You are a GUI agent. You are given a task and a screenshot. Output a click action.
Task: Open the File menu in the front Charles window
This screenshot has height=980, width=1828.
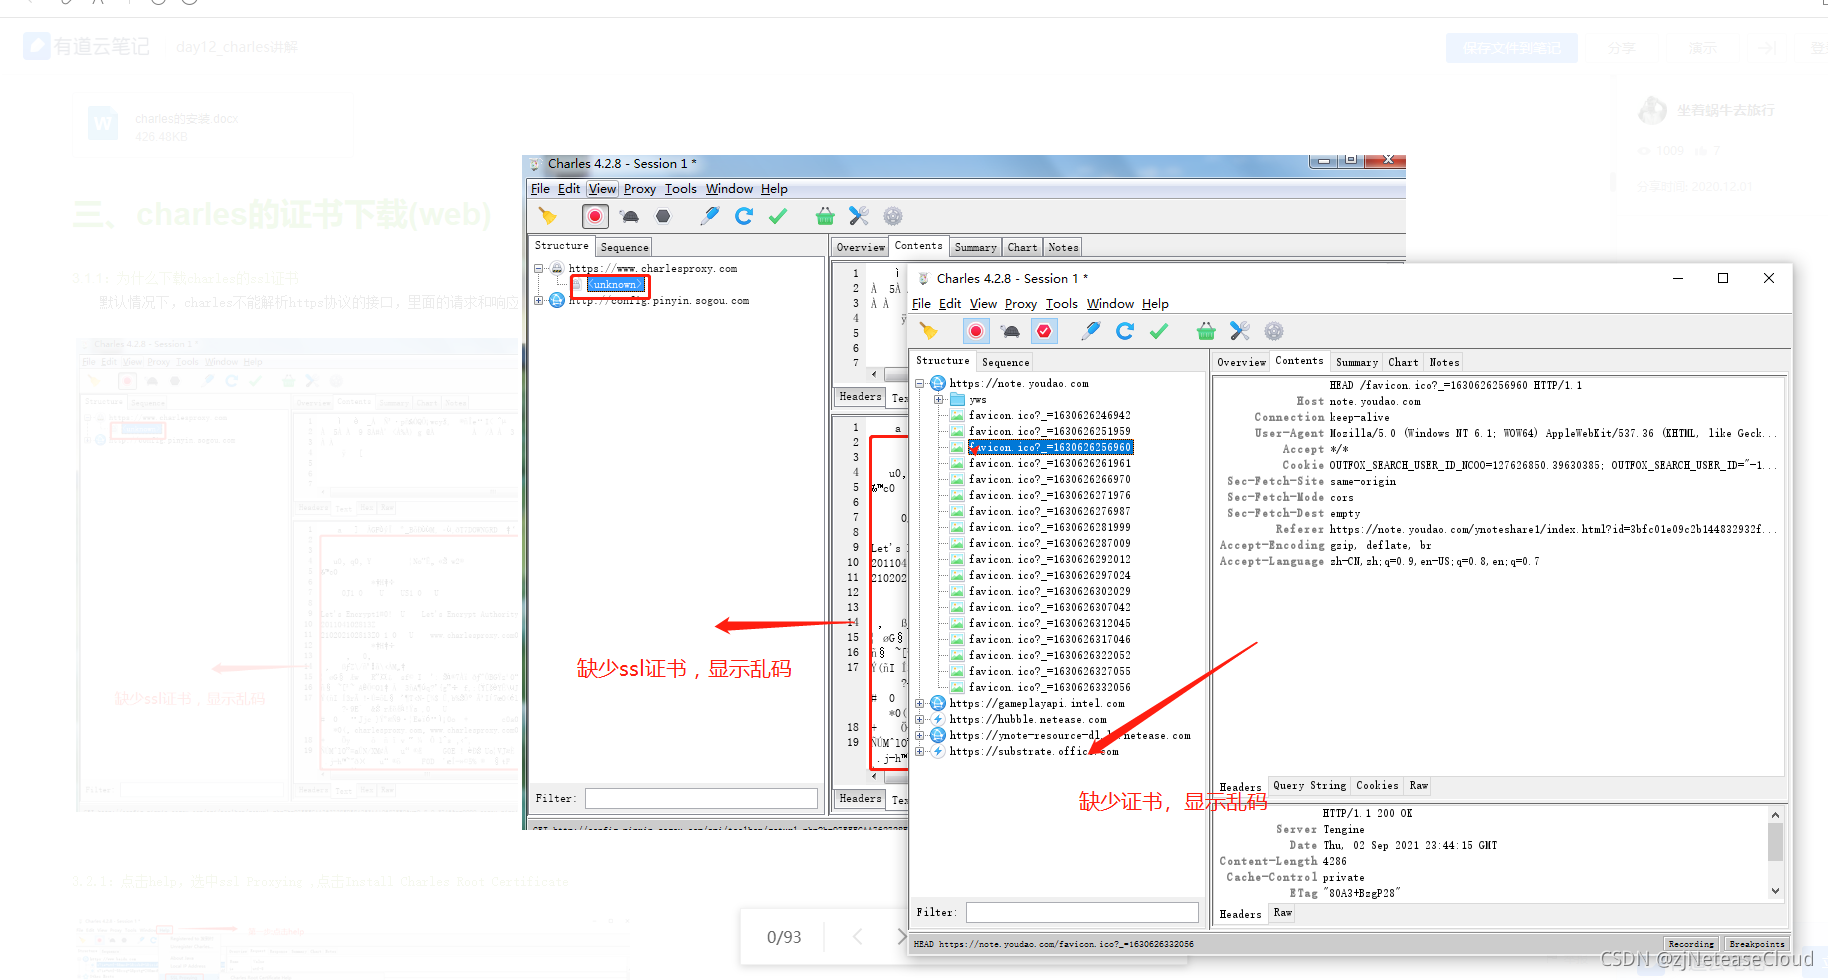point(921,304)
